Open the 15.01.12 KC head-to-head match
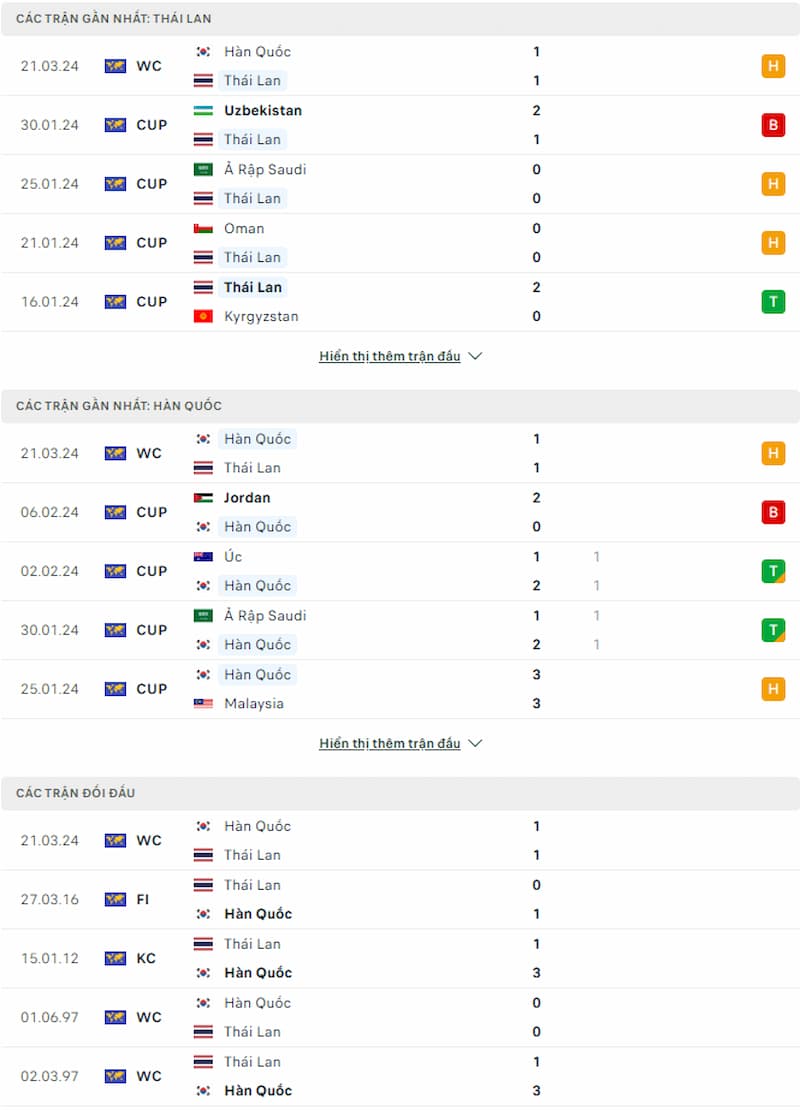 click(x=400, y=959)
